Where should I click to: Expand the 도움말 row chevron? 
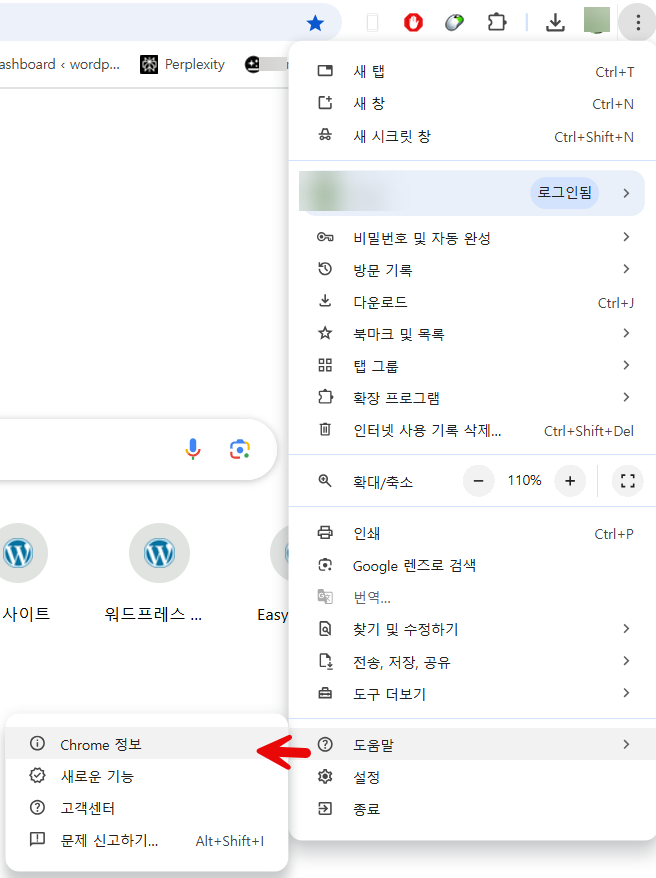point(626,744)
